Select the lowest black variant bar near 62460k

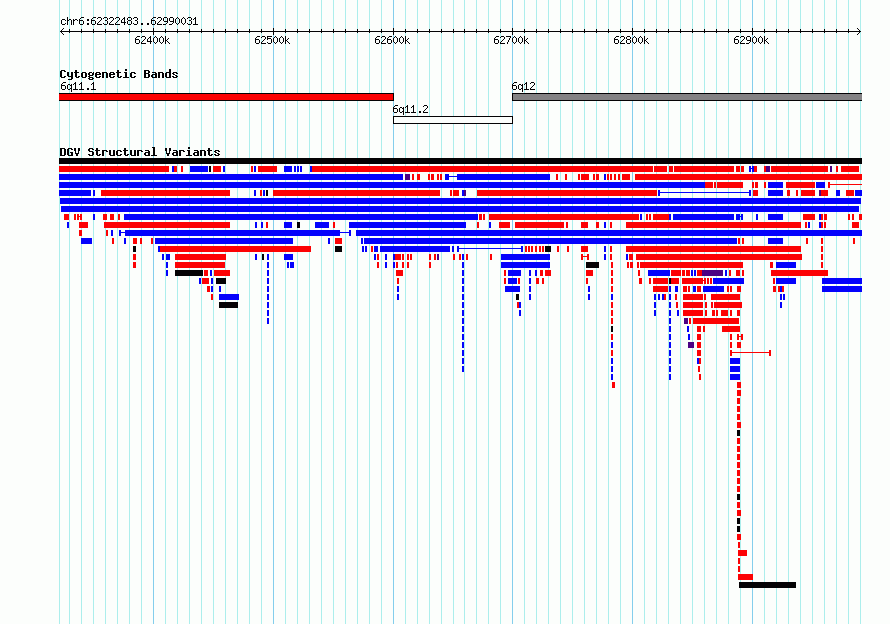[229, 305]
